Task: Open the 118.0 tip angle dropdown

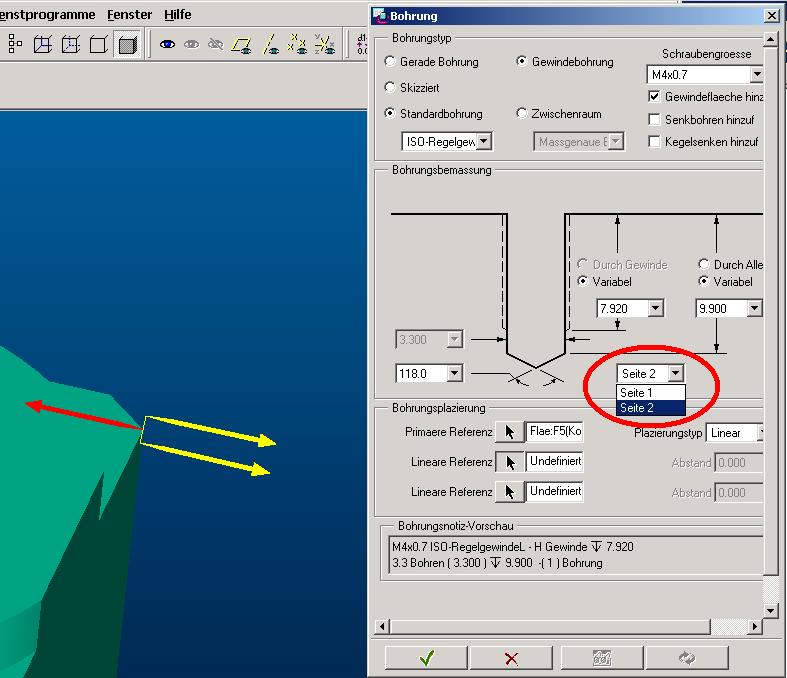Action: click(454, 373)
